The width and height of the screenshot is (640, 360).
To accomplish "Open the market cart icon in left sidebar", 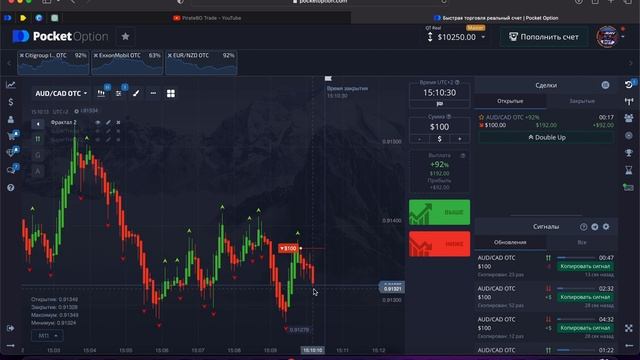I will 11,136.
